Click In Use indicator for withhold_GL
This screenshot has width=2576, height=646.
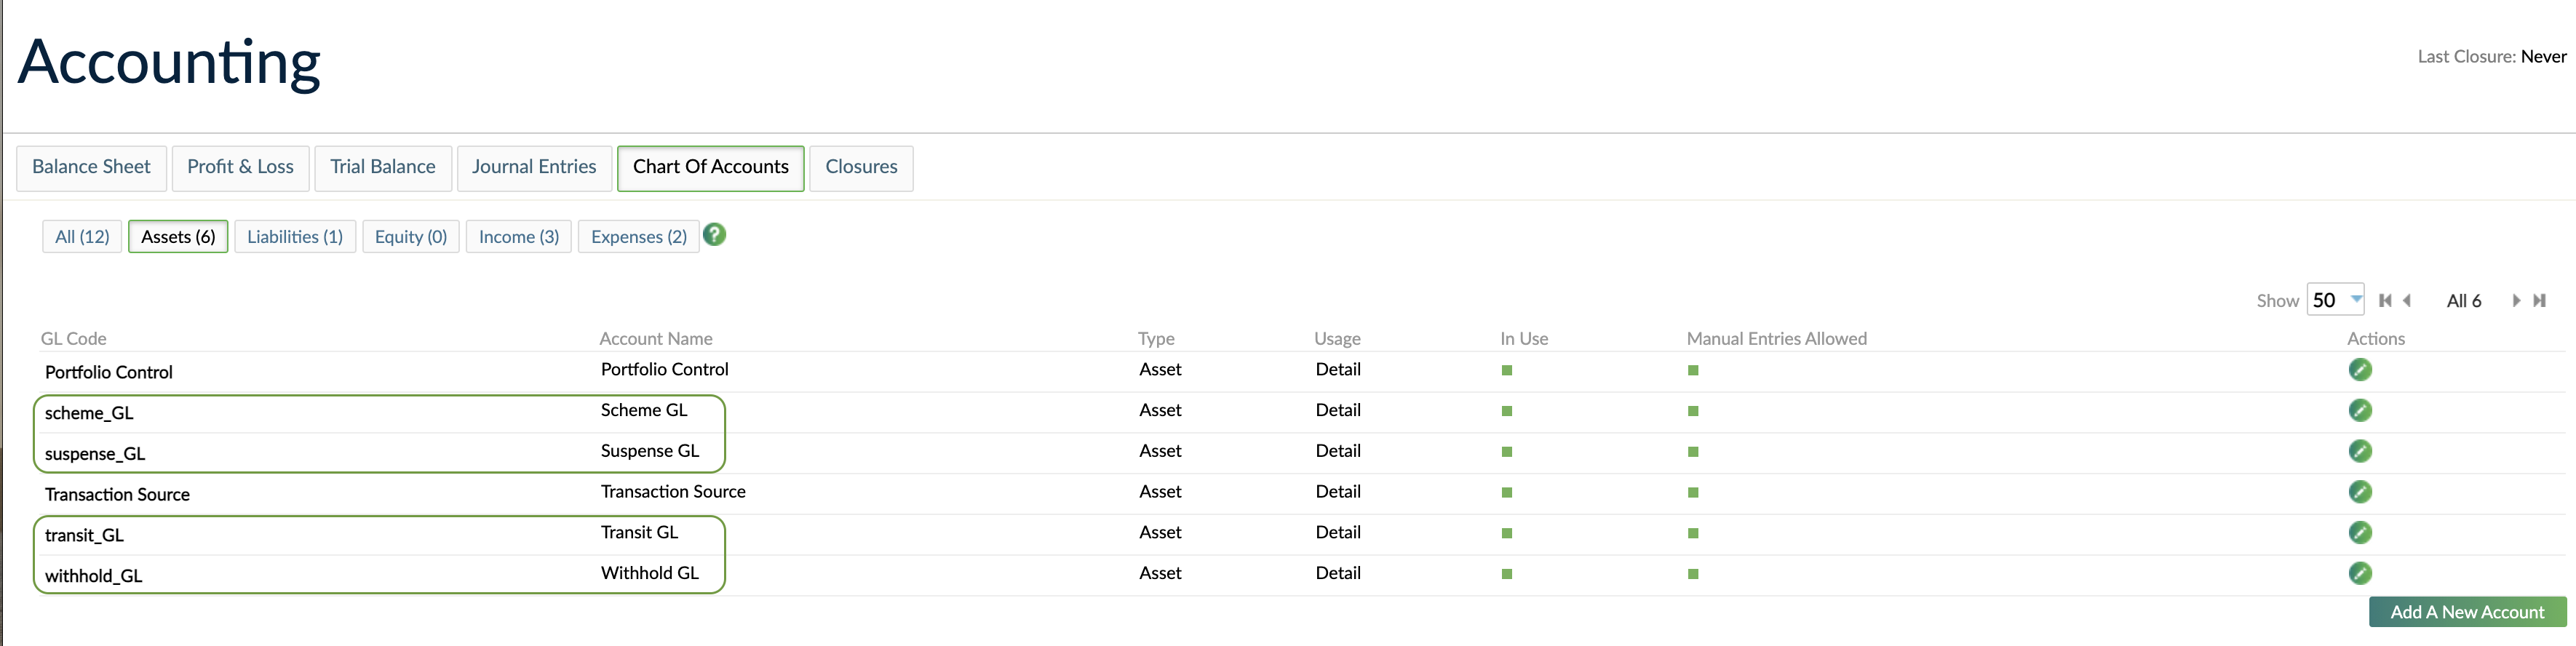[1507, 574]
